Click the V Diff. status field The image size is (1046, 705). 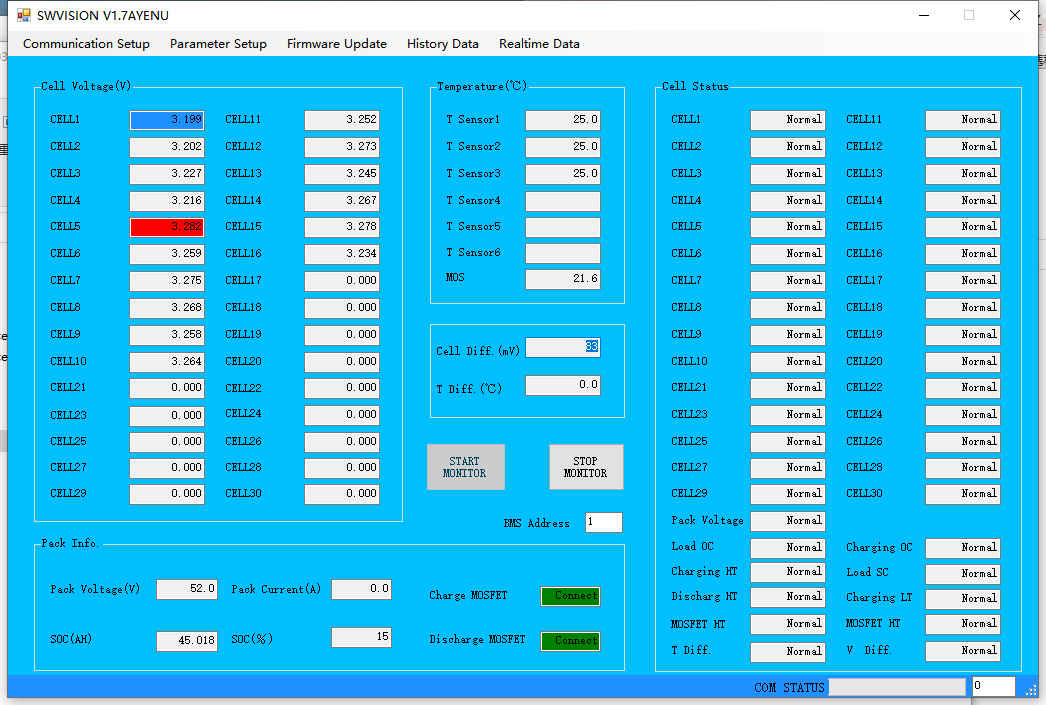[x=963, y=650]
